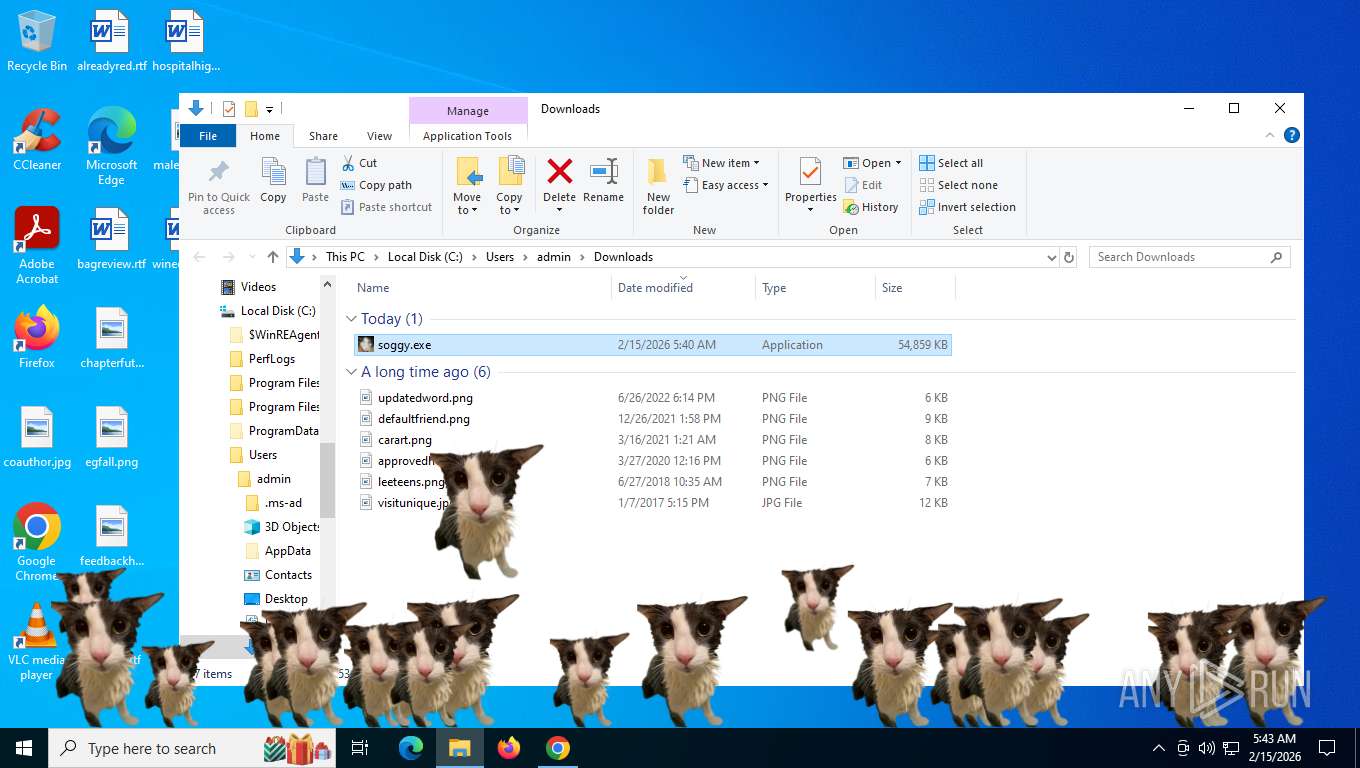
Task: Switch to View ribbon tab
Action: tap(379, 136)
